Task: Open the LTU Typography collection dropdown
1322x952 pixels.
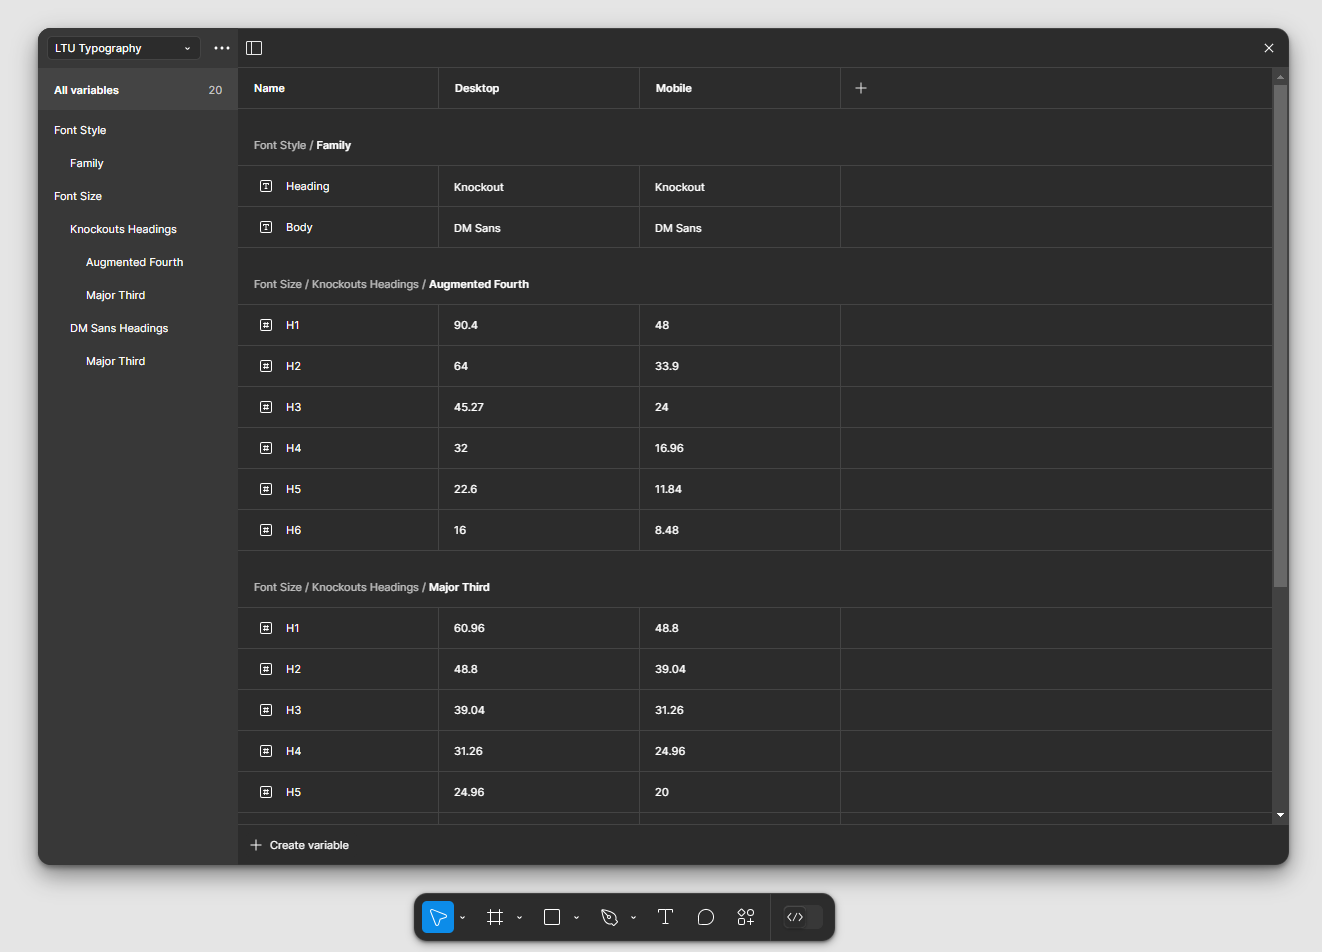Action: coord(122,47)
